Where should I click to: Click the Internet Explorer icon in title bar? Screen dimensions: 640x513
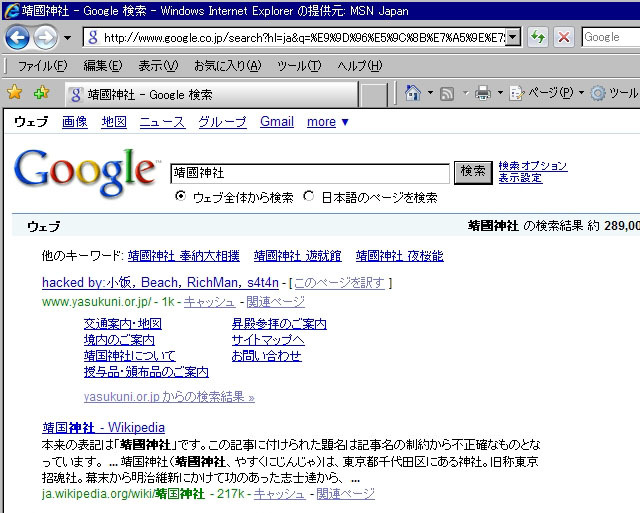point(11,11)
